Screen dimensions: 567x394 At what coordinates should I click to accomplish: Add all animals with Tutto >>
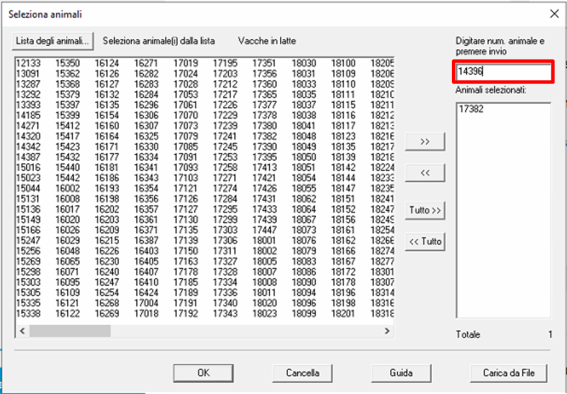click(425, 210)
